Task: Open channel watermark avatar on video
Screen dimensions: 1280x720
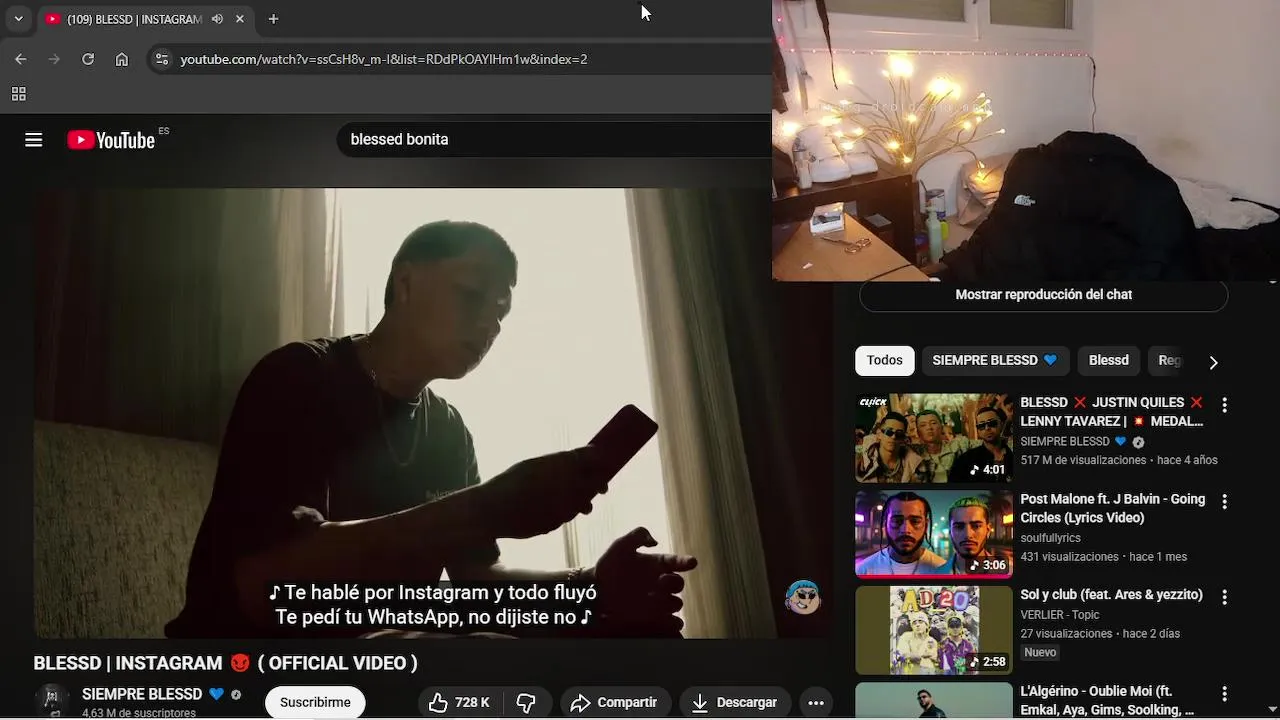Action: [x=803, y=597]
